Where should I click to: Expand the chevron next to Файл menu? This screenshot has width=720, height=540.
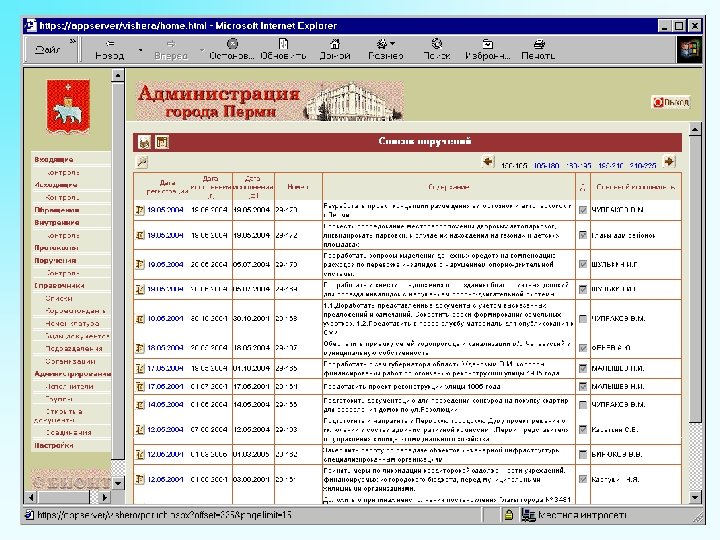72,42
